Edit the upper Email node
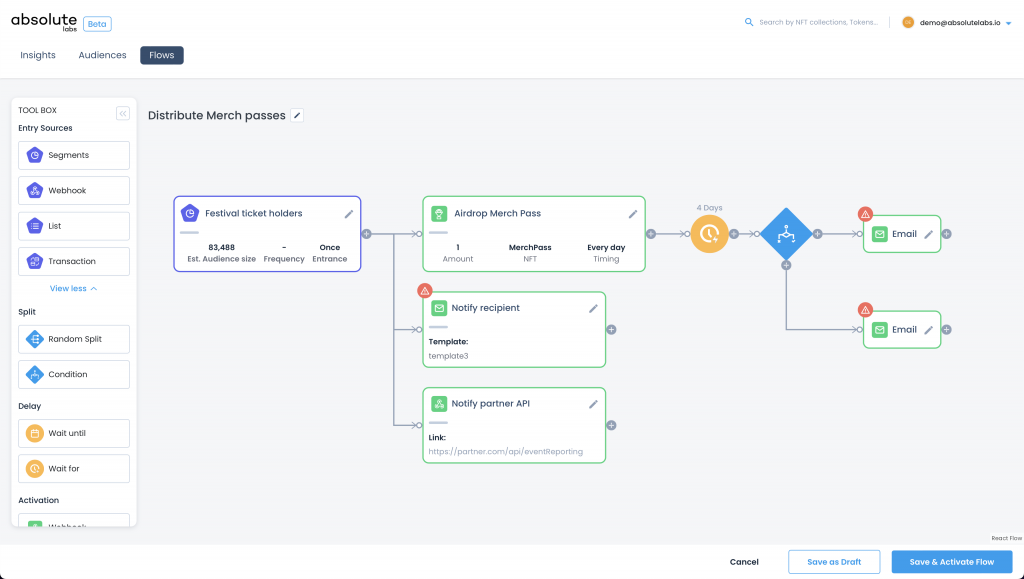The image size is (1024, 579). pyautogui.click(x=929, y=234)
